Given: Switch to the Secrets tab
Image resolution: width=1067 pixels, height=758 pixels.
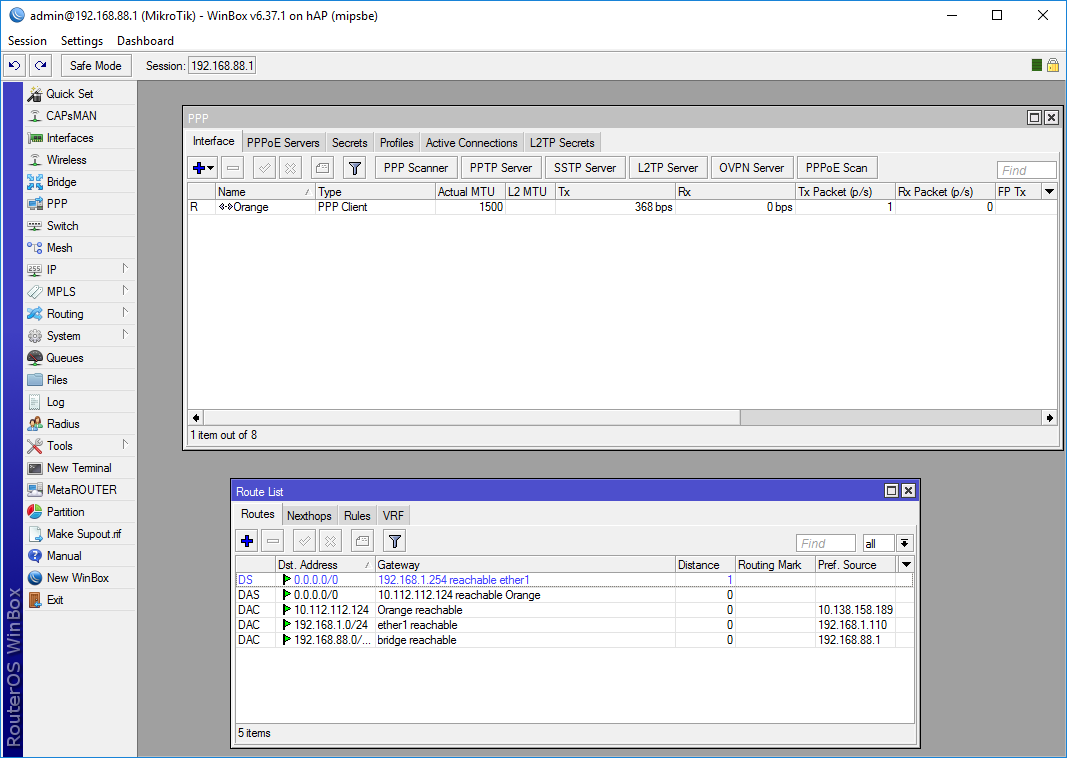Looking at the screenshot, I should [350, 143].
